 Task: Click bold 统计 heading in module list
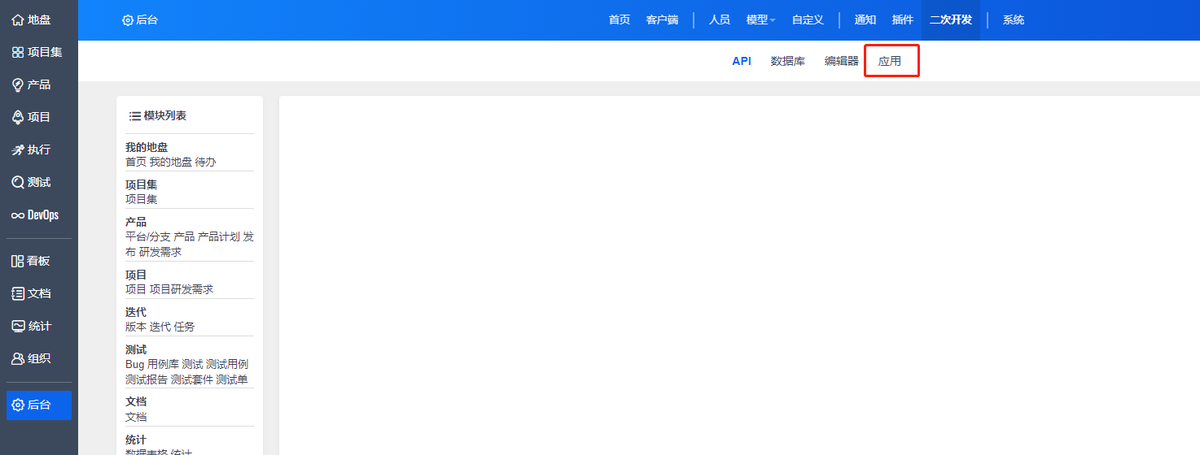[136, 440]
